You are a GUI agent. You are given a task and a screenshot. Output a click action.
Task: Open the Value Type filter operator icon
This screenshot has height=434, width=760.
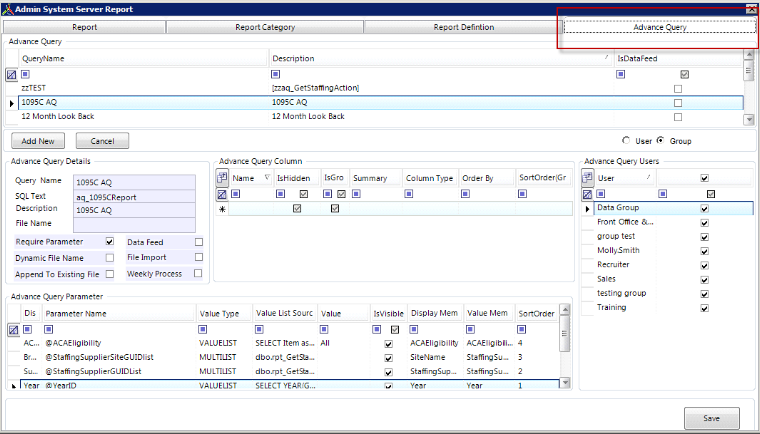click(203, 330)
